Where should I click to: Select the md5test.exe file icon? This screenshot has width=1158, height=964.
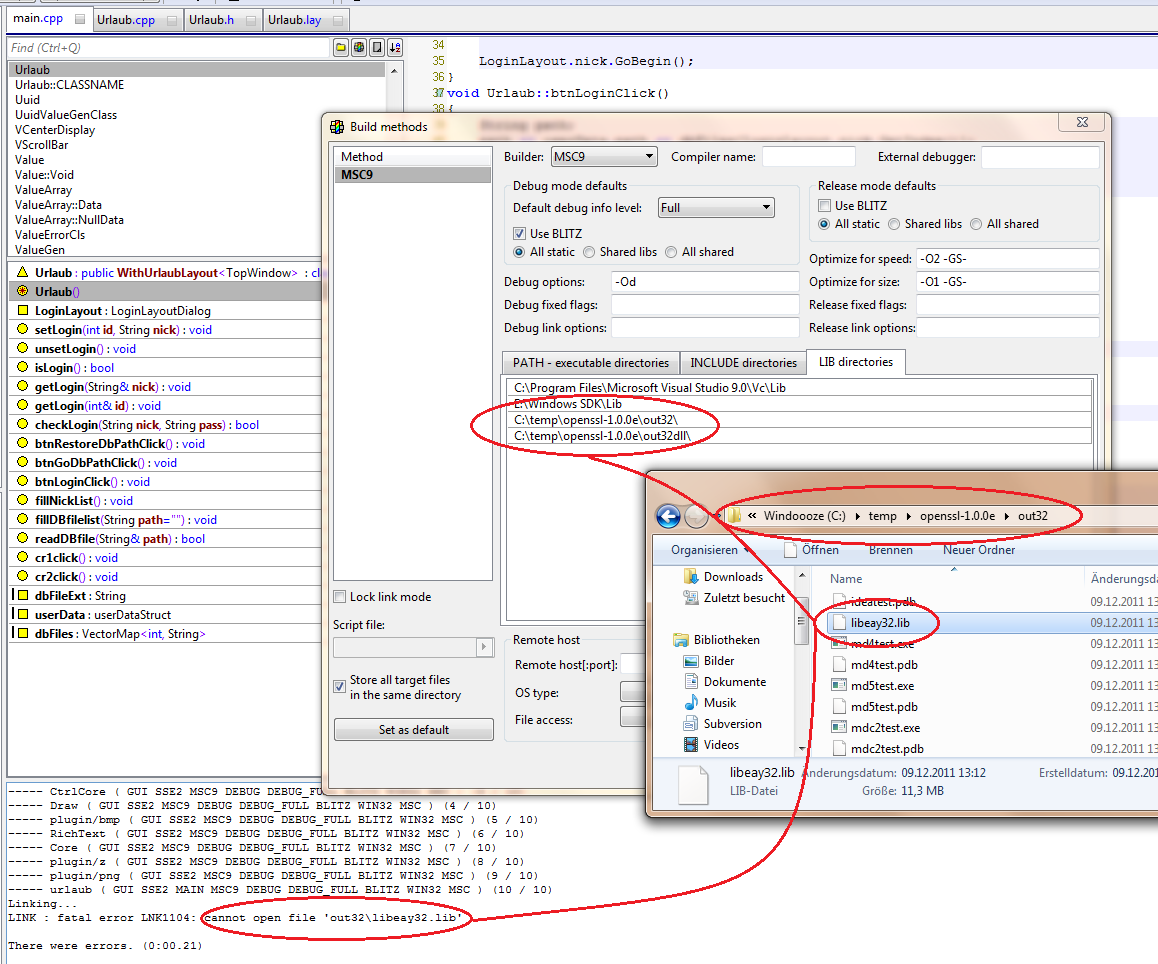[x=839, y=686]
